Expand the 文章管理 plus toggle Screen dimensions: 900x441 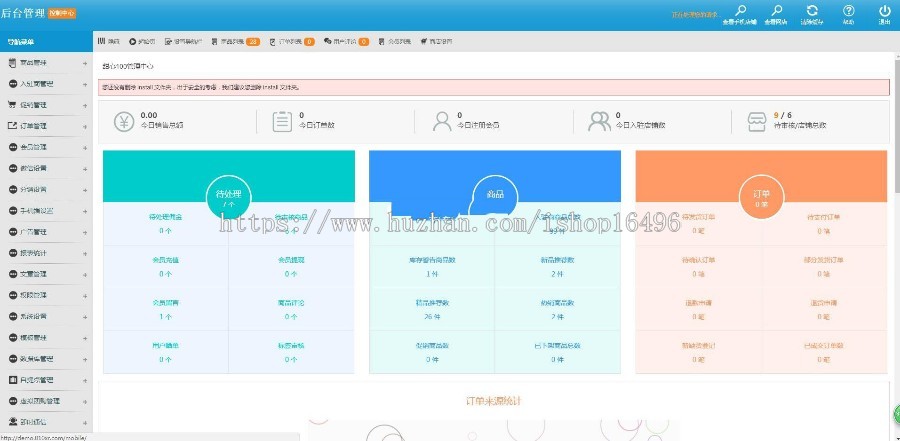point(85,274)
